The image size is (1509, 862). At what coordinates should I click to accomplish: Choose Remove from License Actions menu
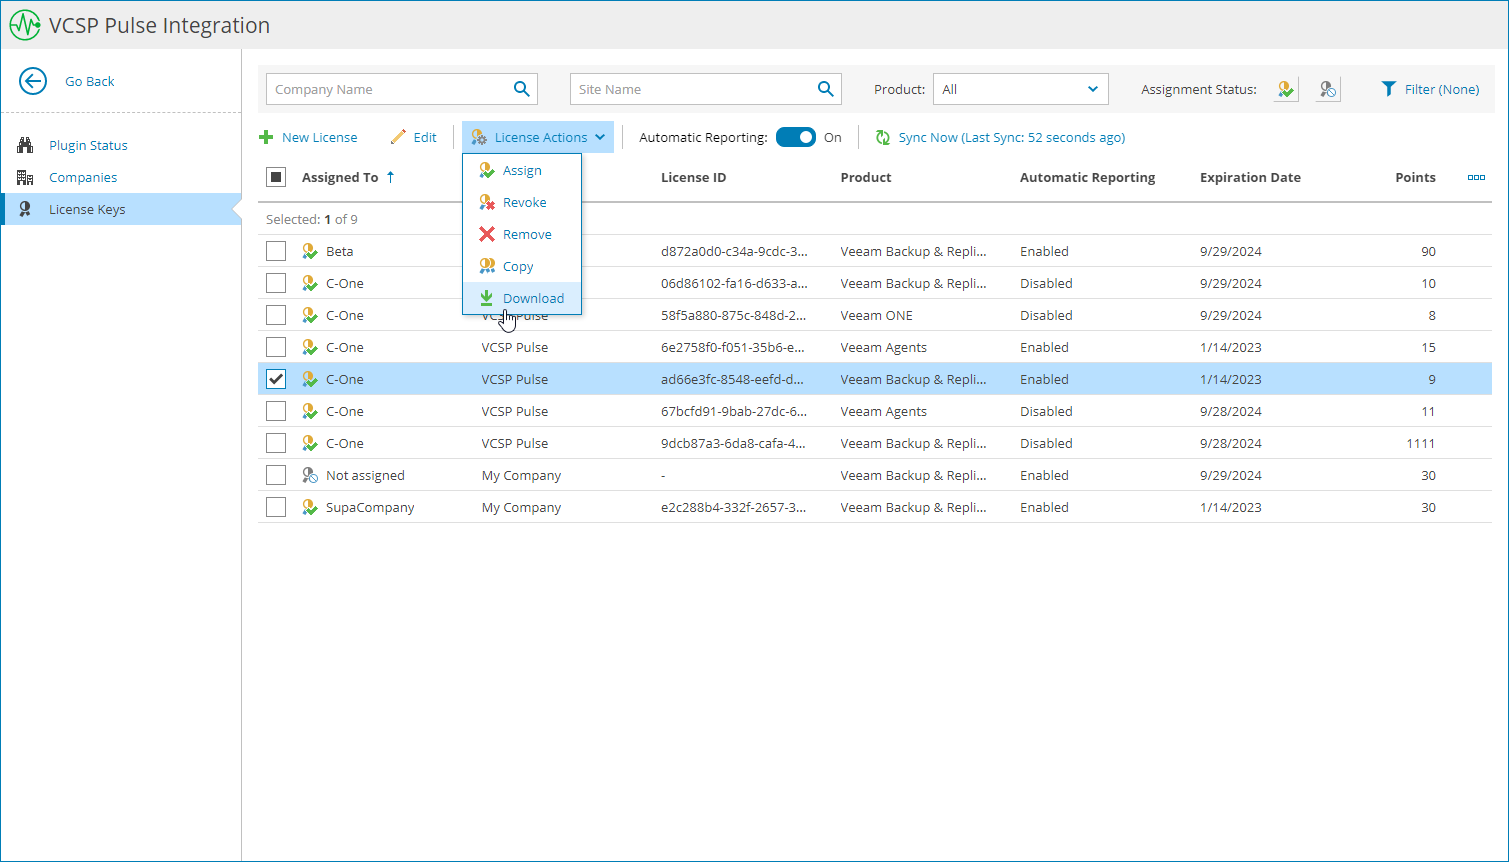pos(522,234)
